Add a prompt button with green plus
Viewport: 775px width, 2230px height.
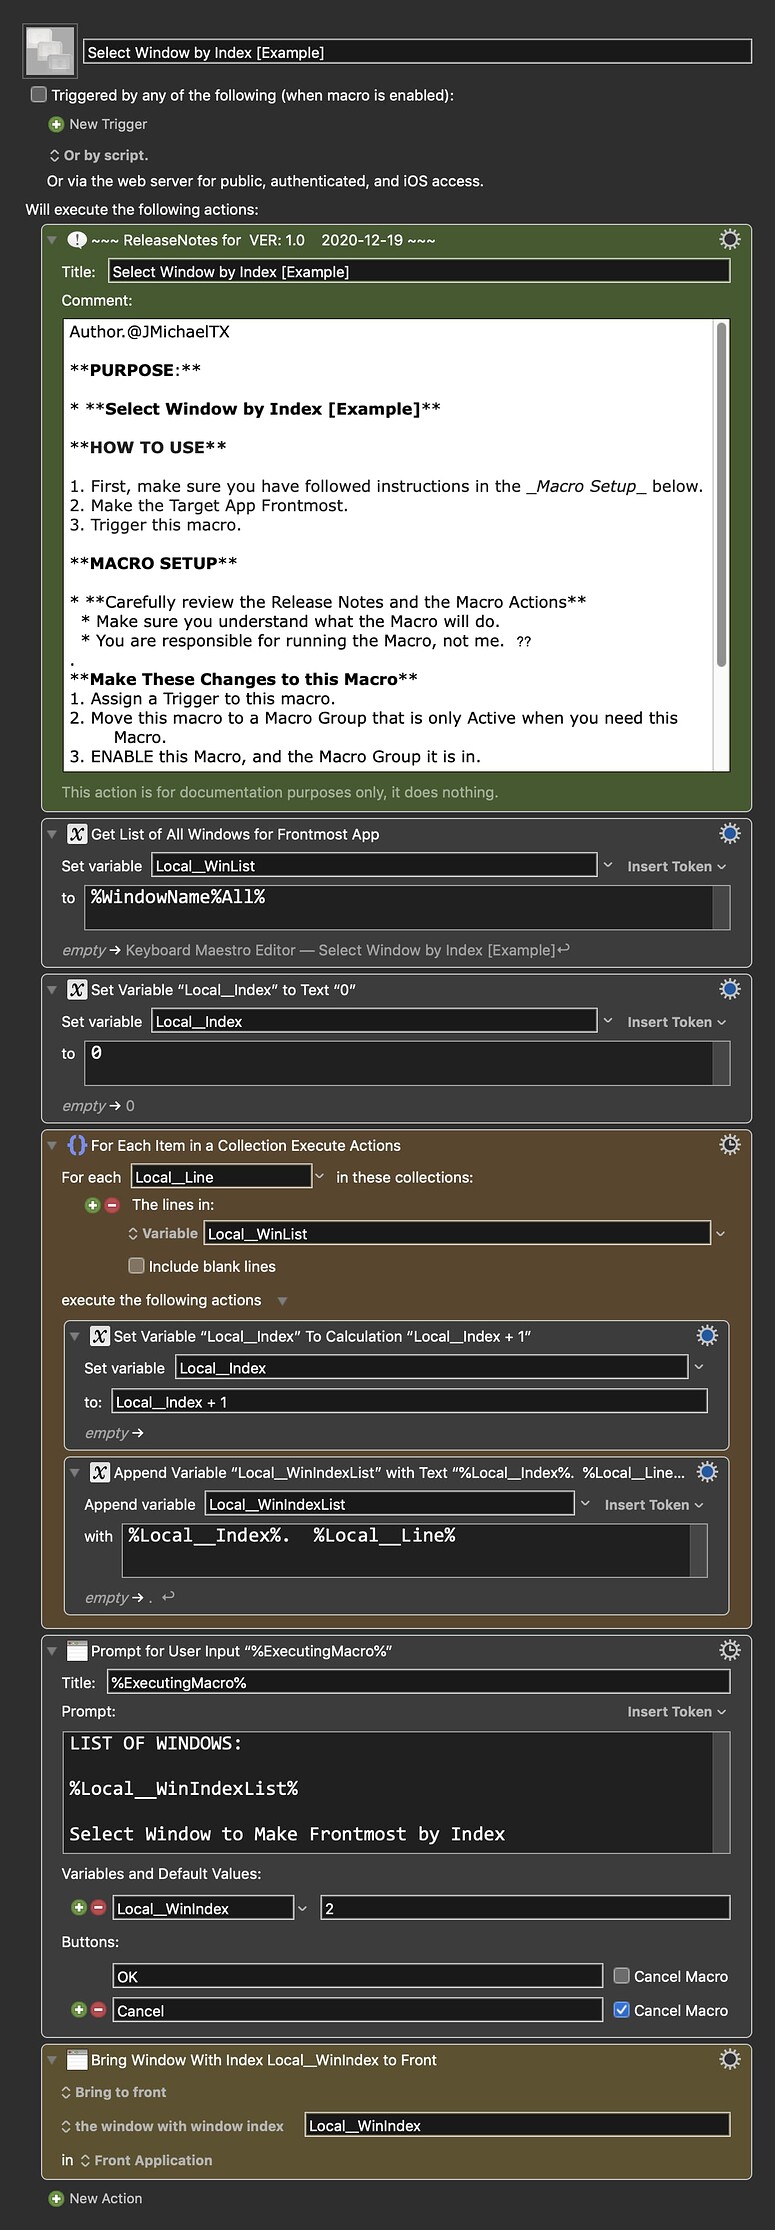(x=79, y=2009)
